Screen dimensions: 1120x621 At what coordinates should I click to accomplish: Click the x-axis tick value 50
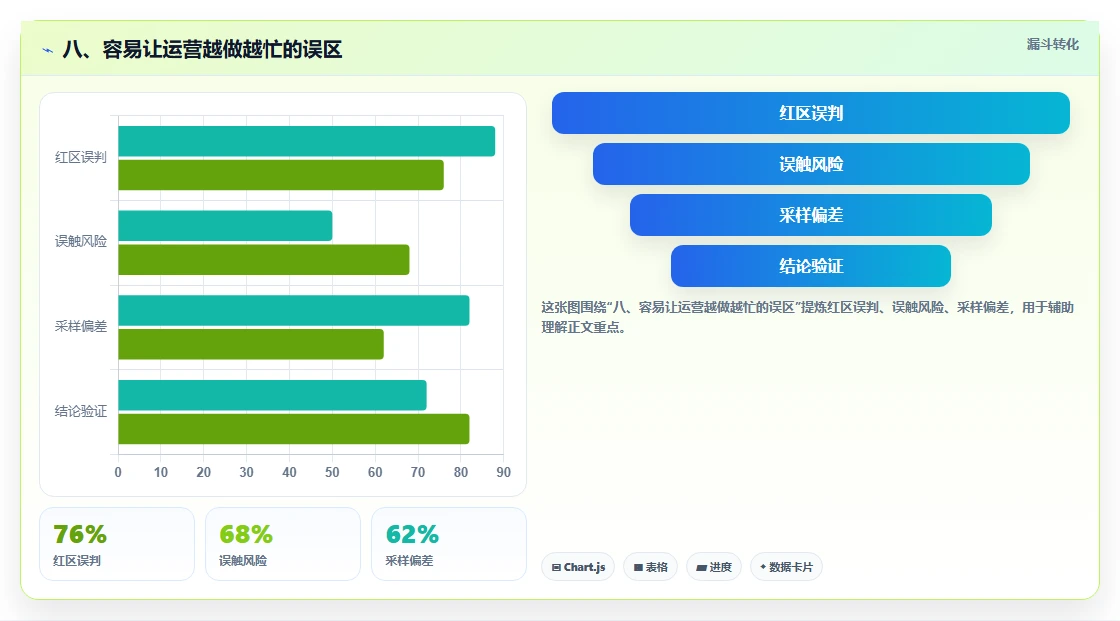coord(332,472)
